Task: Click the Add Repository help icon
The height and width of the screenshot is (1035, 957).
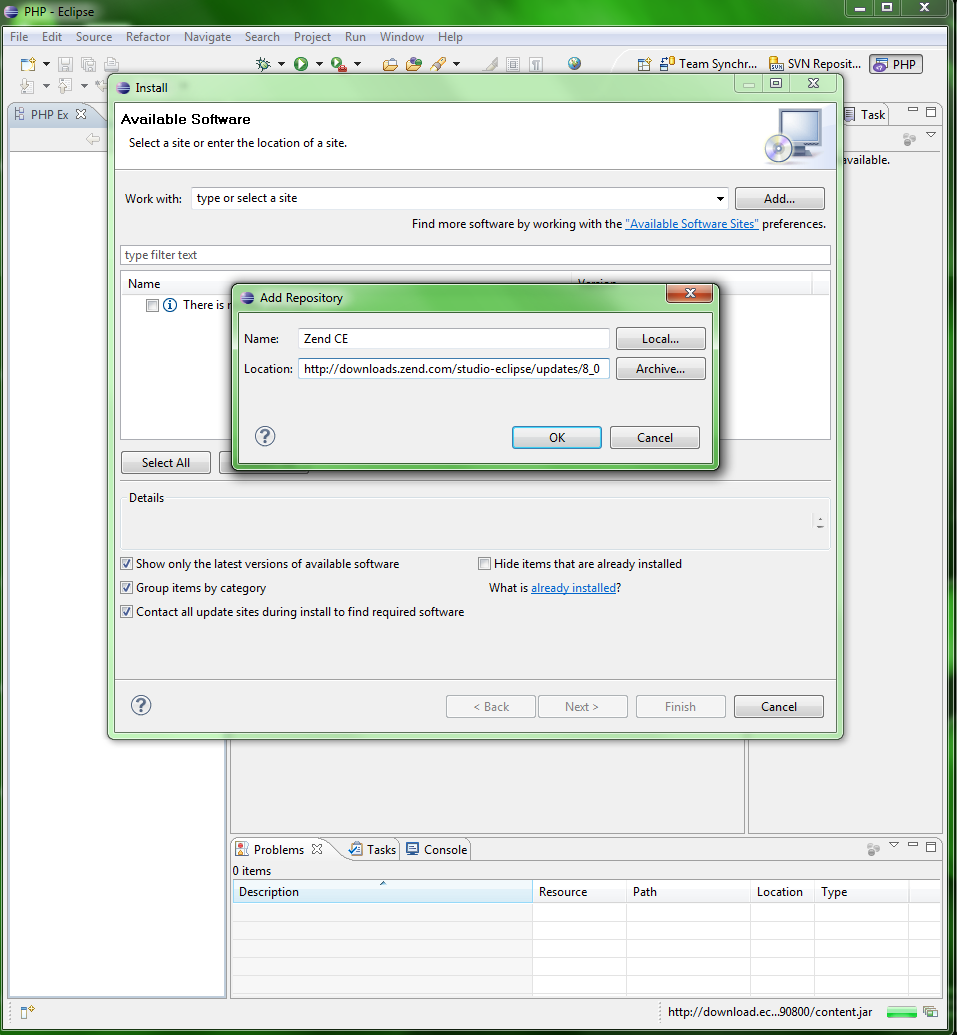Action: click(x=265, y=436)
